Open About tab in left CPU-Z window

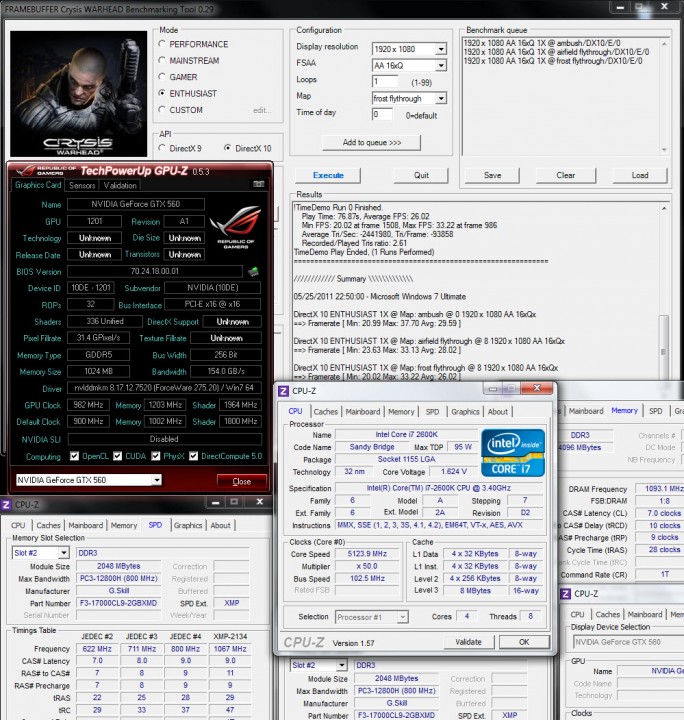pyautogui.click(x=220, y=525)
